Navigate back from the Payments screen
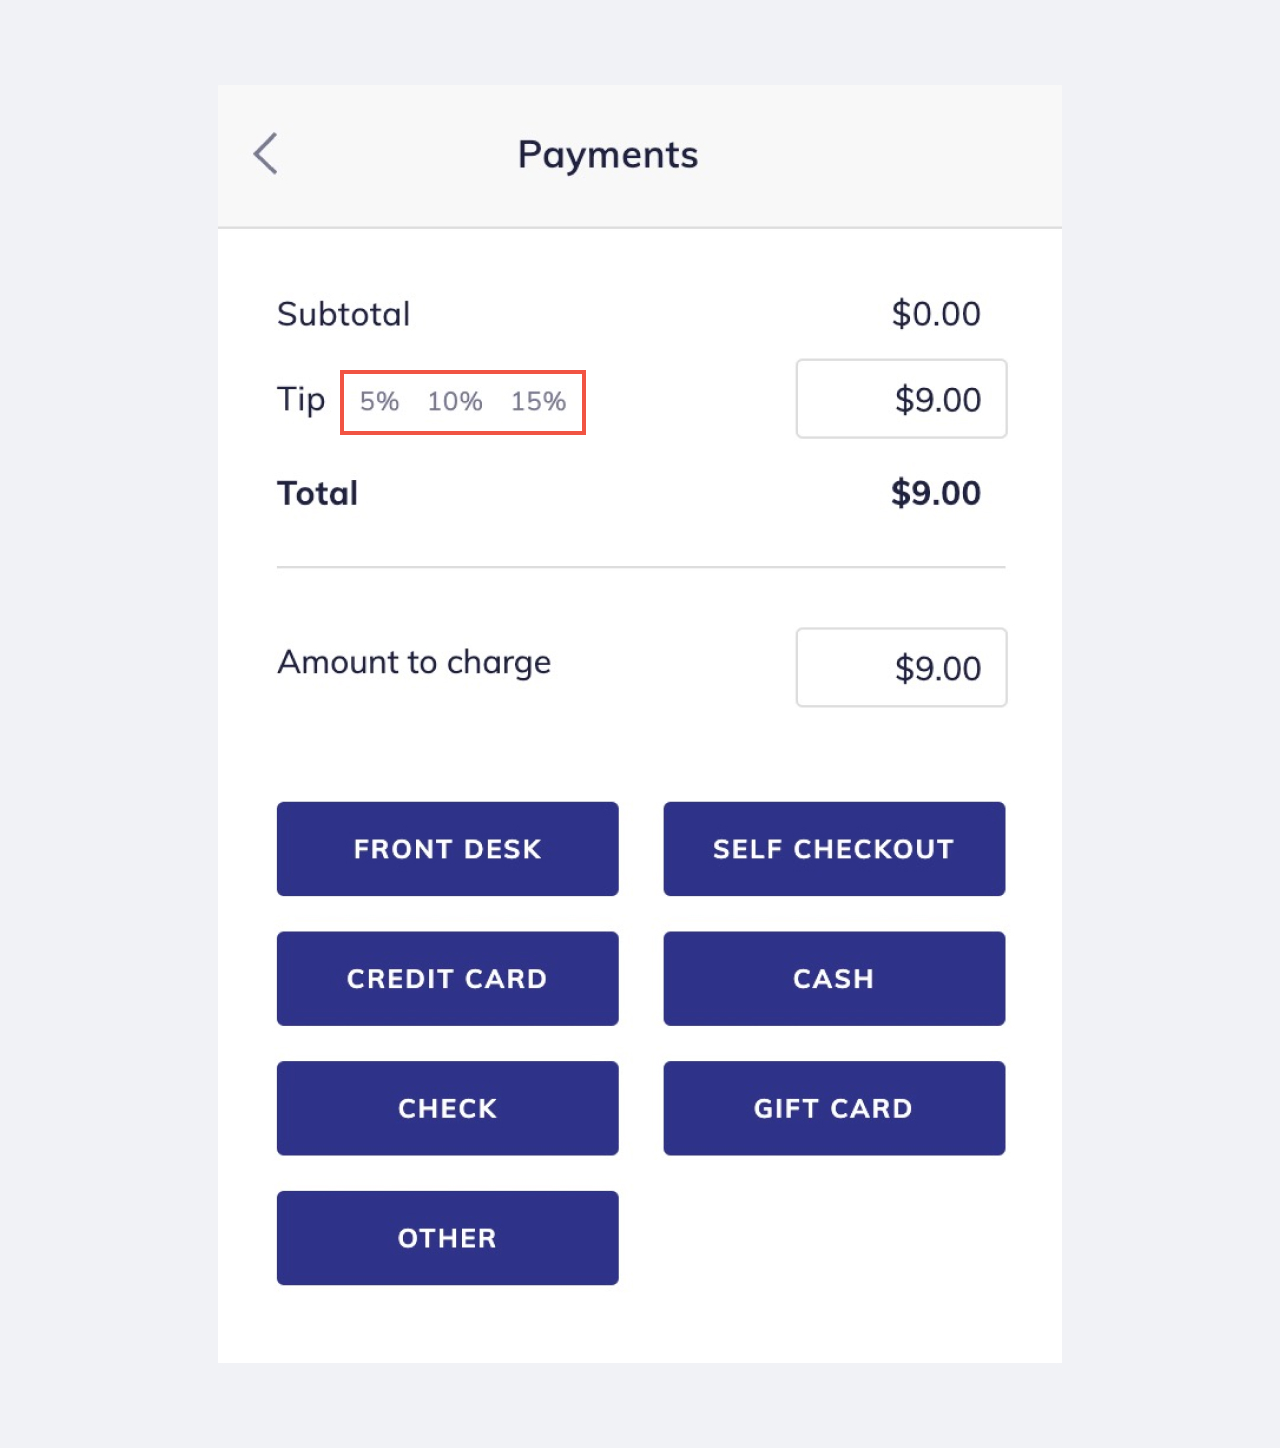This screenshot has width=1280, height=1448. tap(264, 155)
